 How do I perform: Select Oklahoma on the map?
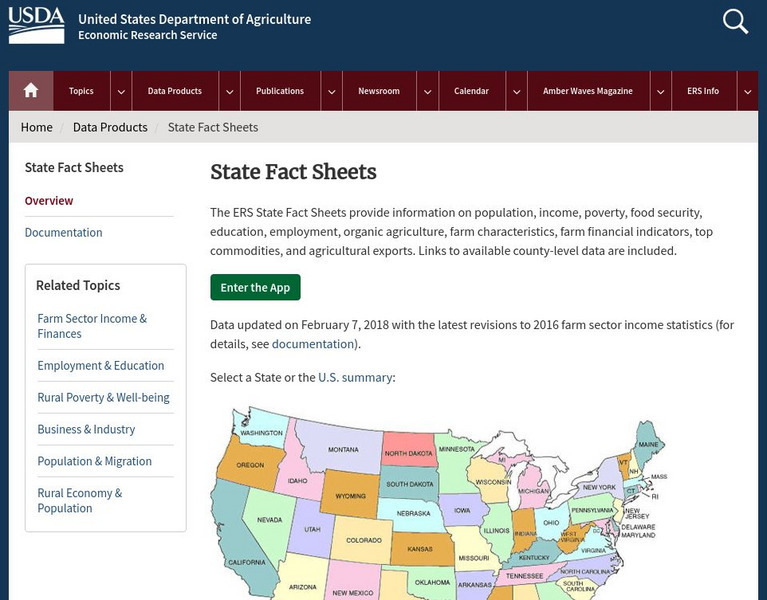point(432,582)
